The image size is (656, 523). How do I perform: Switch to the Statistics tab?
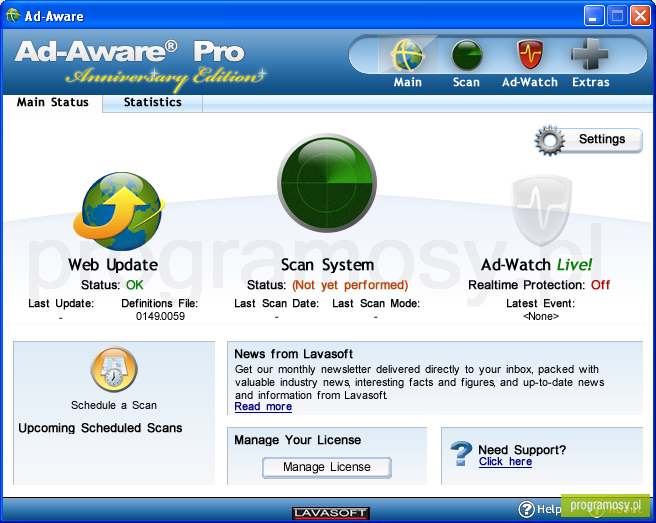pyautogui.click(x=153, y=103)
